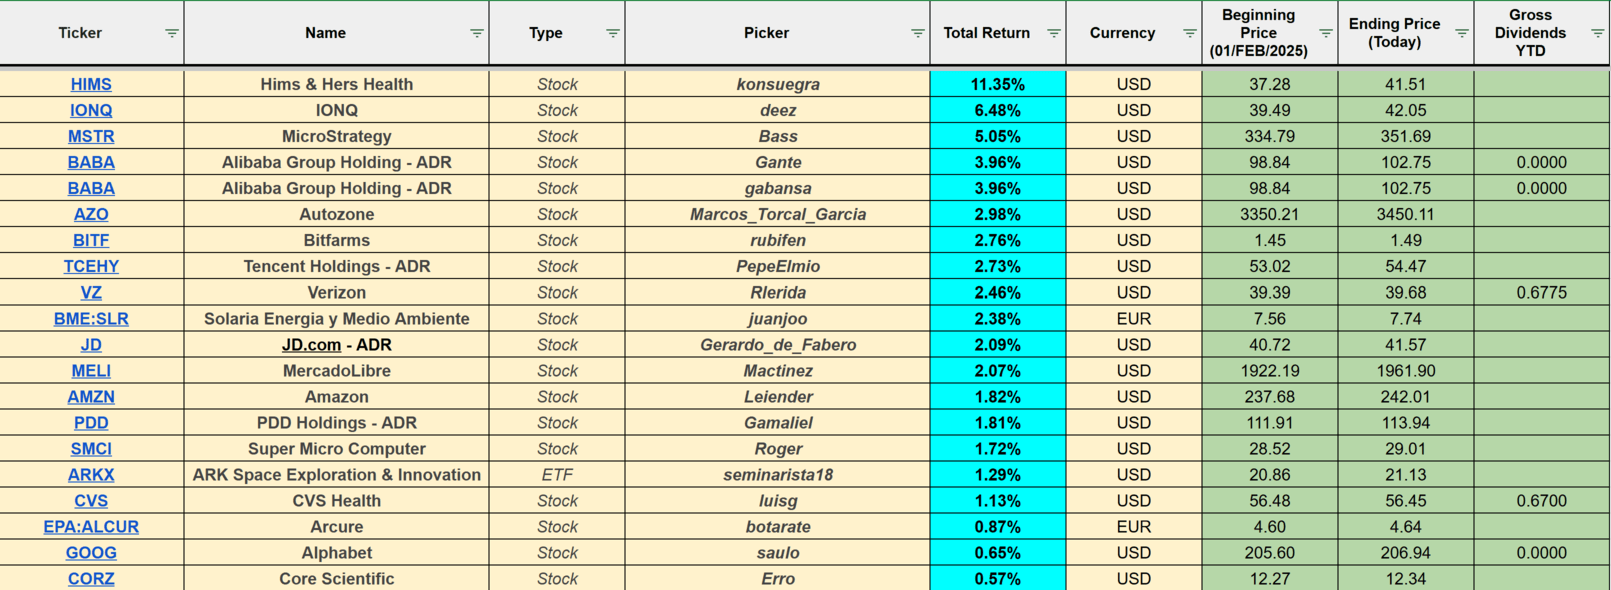Open the IONQ ticker link
Viewport: 1611px width, 590px height.
point(91,110)
